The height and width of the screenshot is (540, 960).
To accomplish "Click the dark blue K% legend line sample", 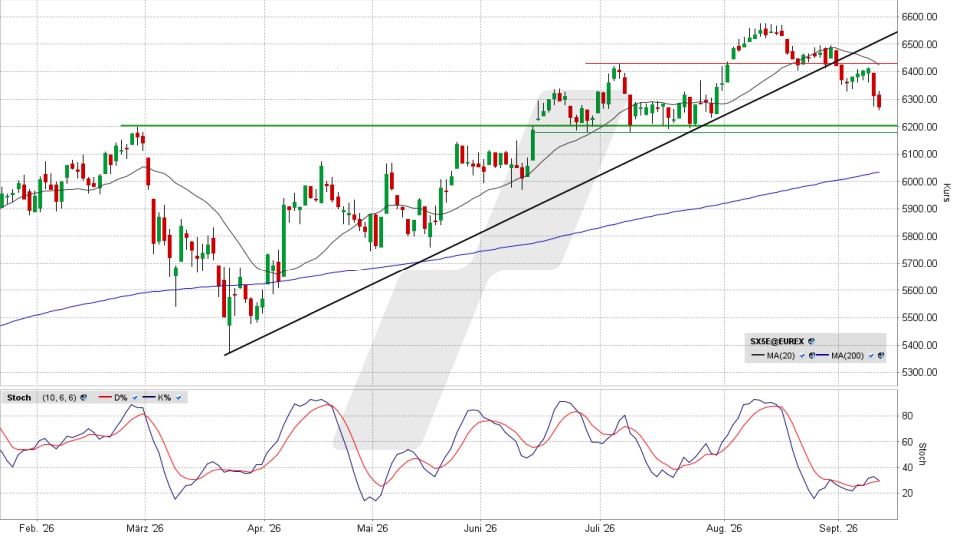I will (x=149, y=397).
